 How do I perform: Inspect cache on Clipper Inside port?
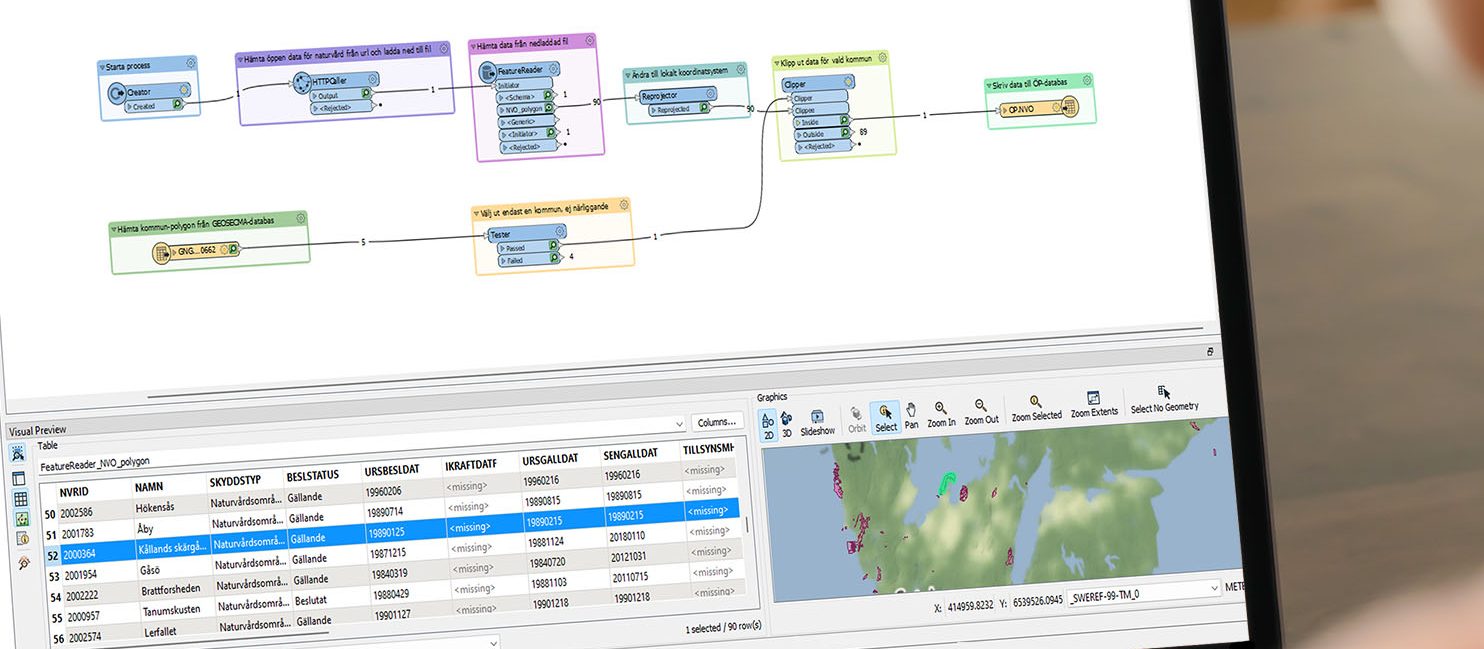(844, 120)
